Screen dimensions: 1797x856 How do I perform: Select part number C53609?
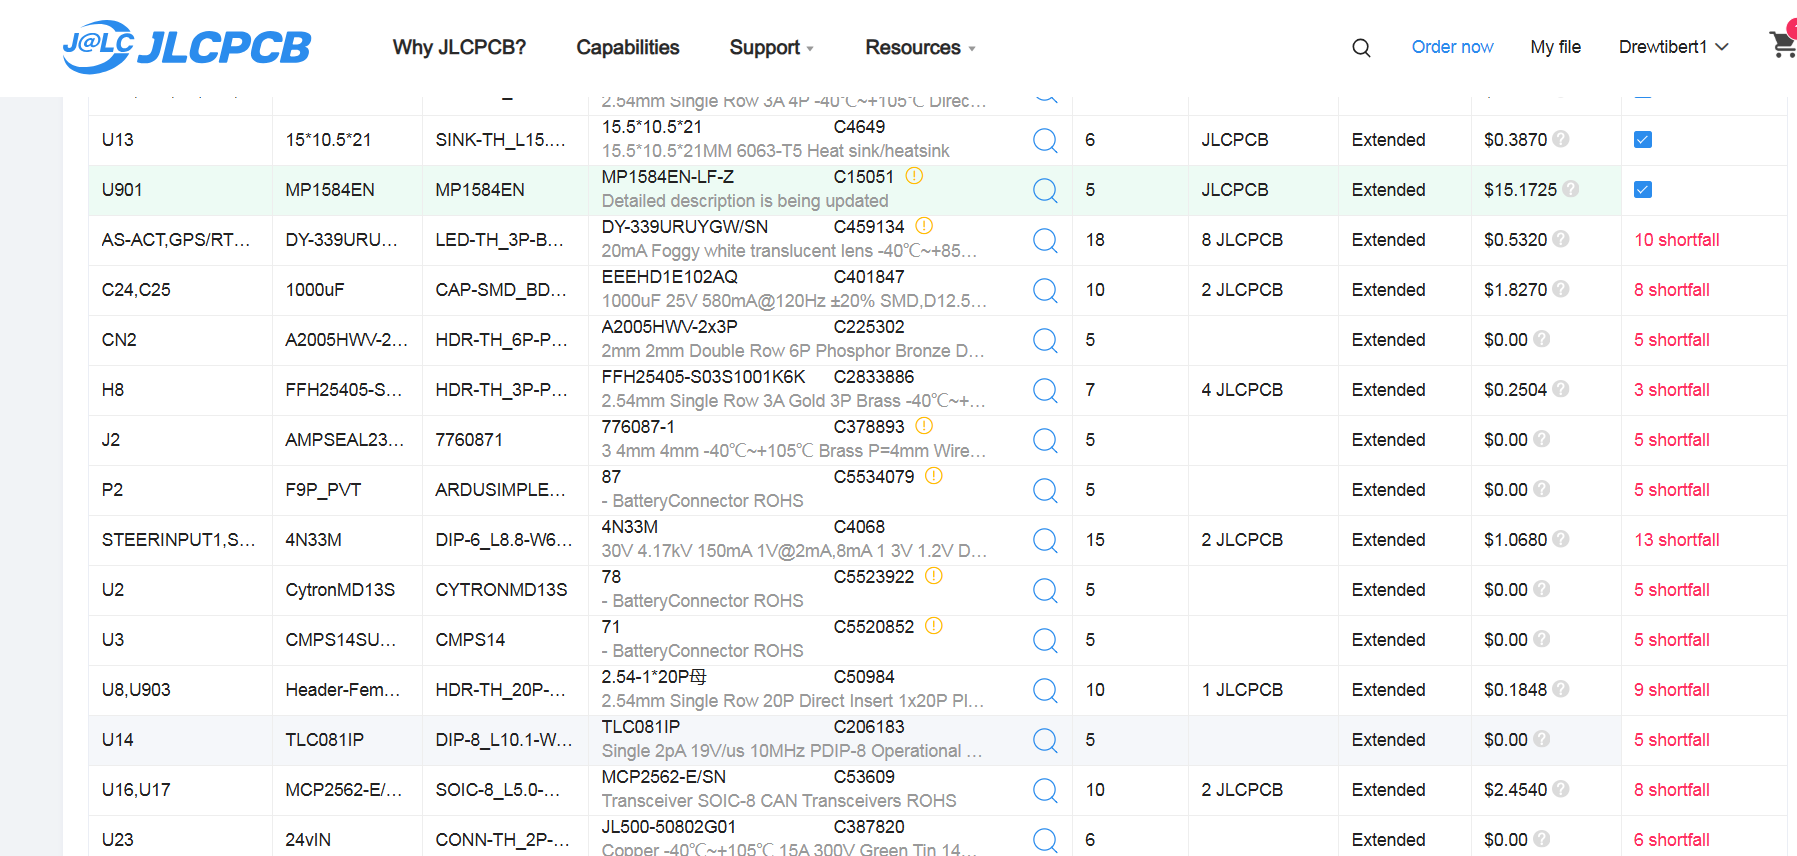[864, 777]
